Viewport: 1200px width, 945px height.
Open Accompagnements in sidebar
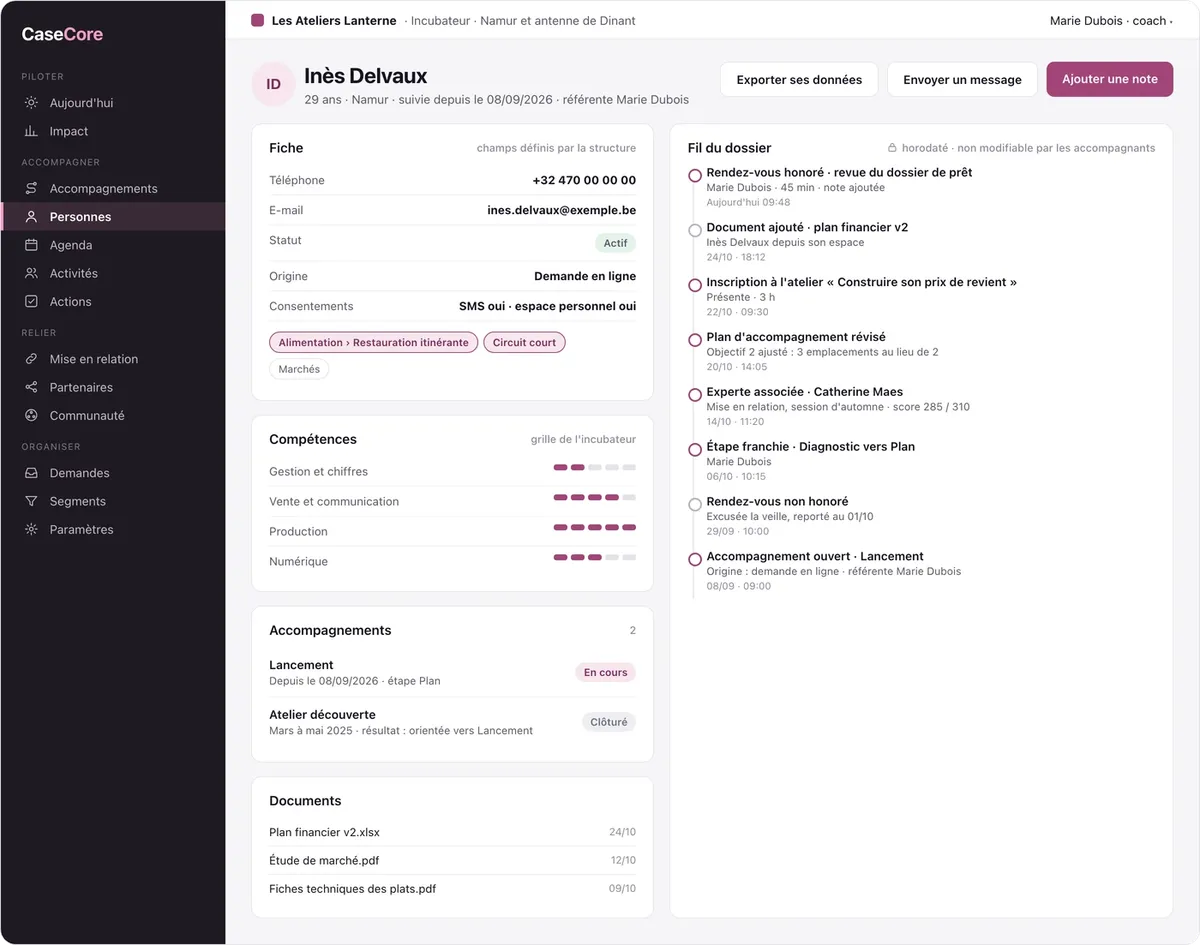[x=113, y=188]
